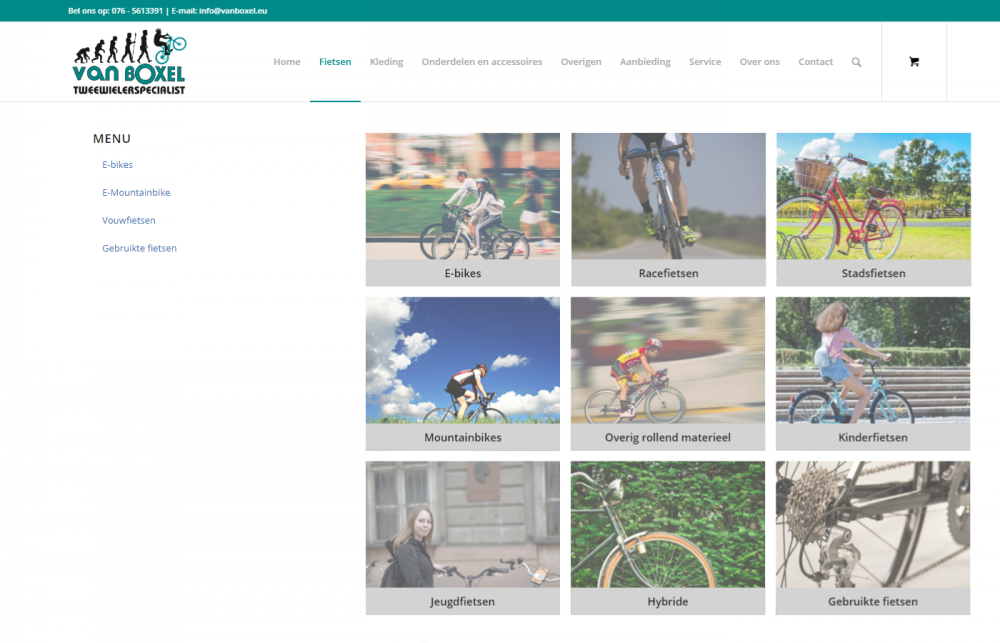Click the info@vanboxel.eu email address
The height and width of the screenshot is (643, 1000).
(x=233, y=11)
